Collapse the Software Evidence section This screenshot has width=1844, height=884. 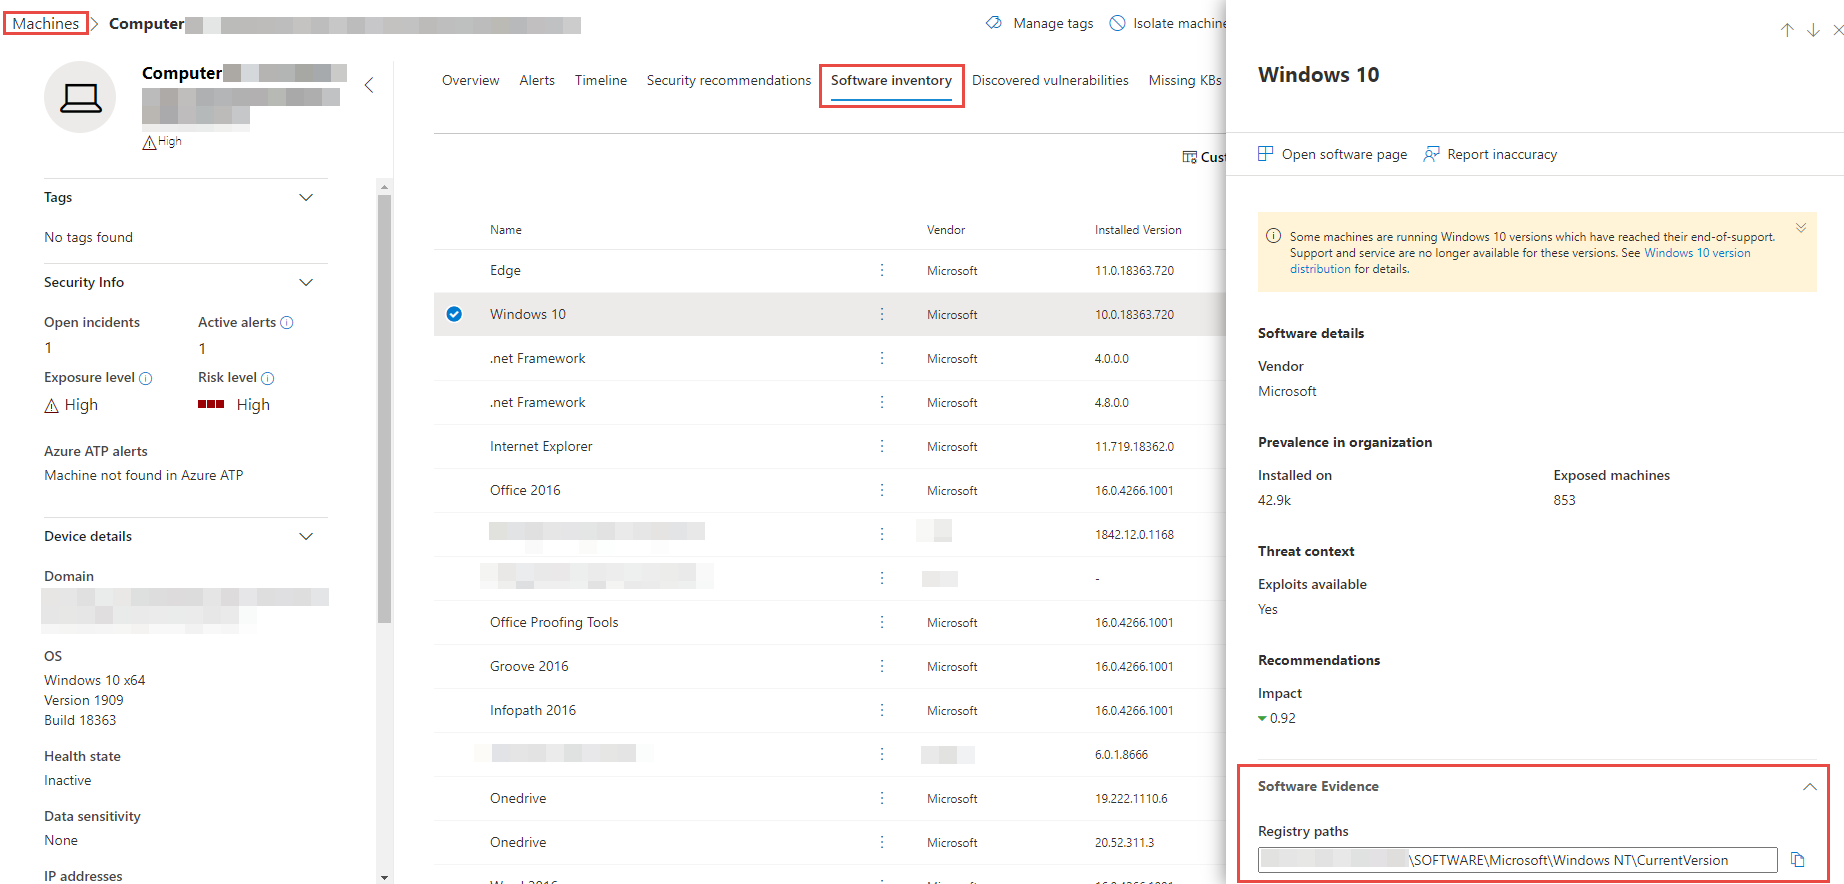click(1809, 787)
